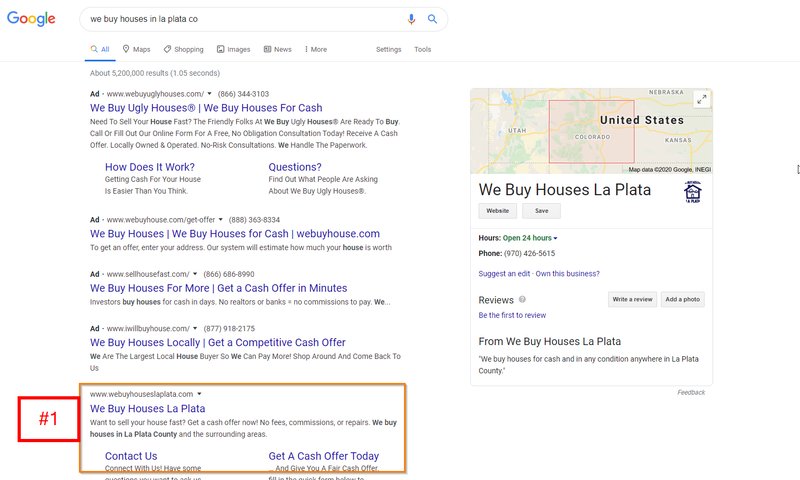This screenshot has width=800, height=480.
Task: Open dropdown arrow next to sellhousefast.com URL
Action: click(x=195, y=274)
